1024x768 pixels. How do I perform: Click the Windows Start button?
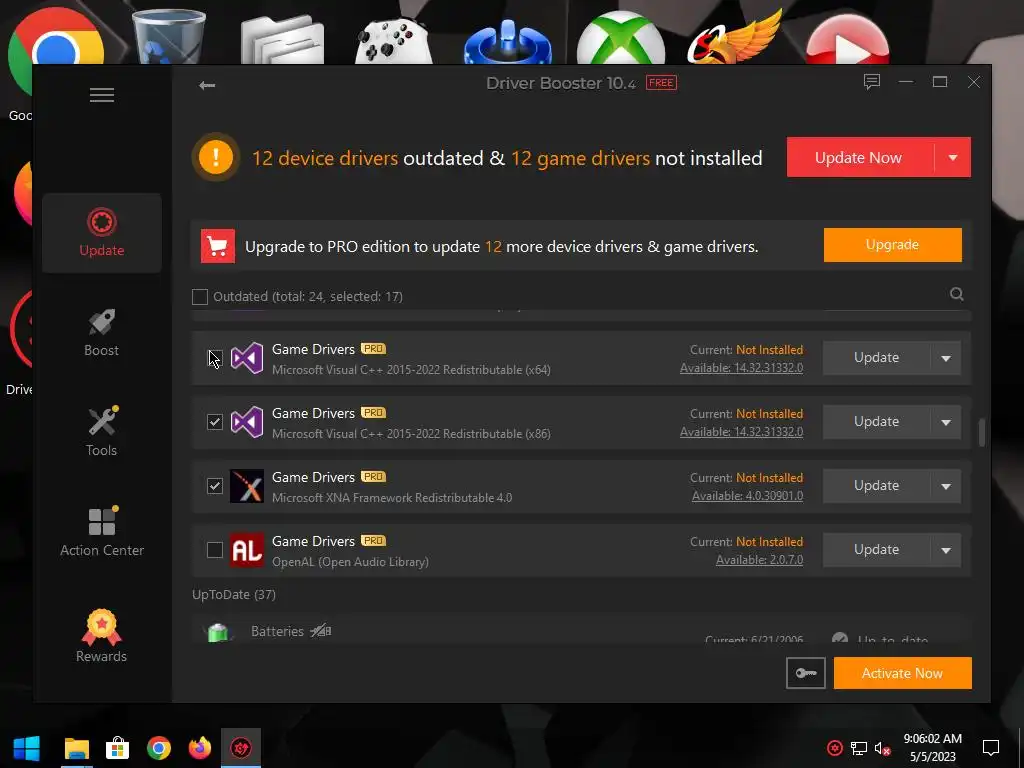(x=26, y=748)
